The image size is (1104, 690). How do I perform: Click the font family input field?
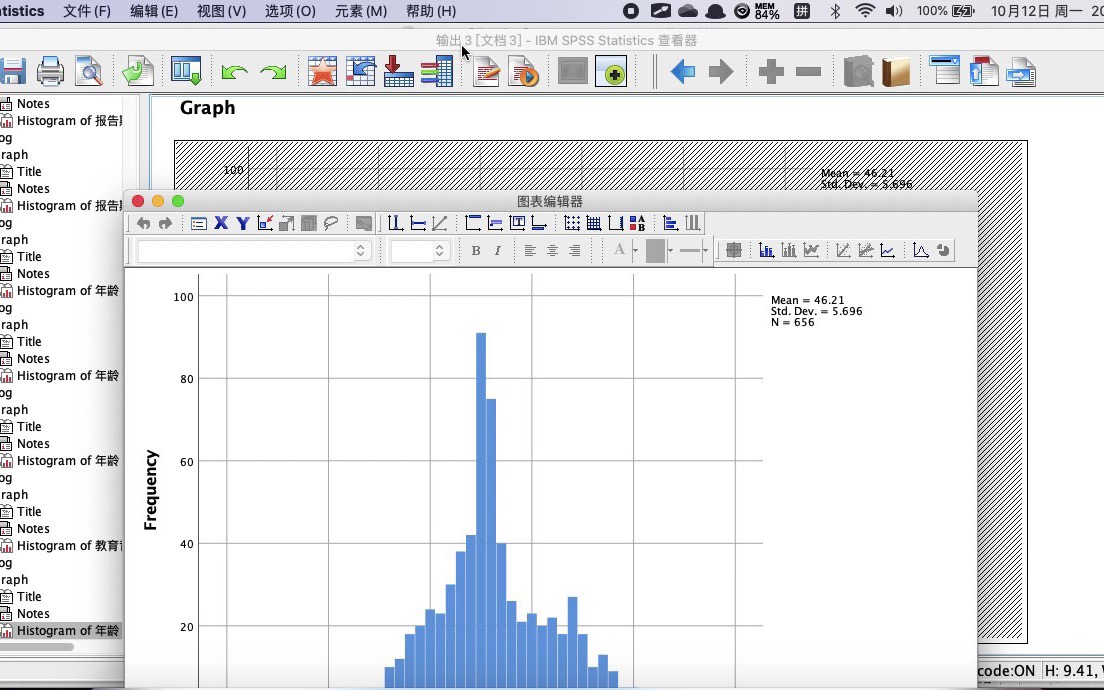click(x=246, y=251)
